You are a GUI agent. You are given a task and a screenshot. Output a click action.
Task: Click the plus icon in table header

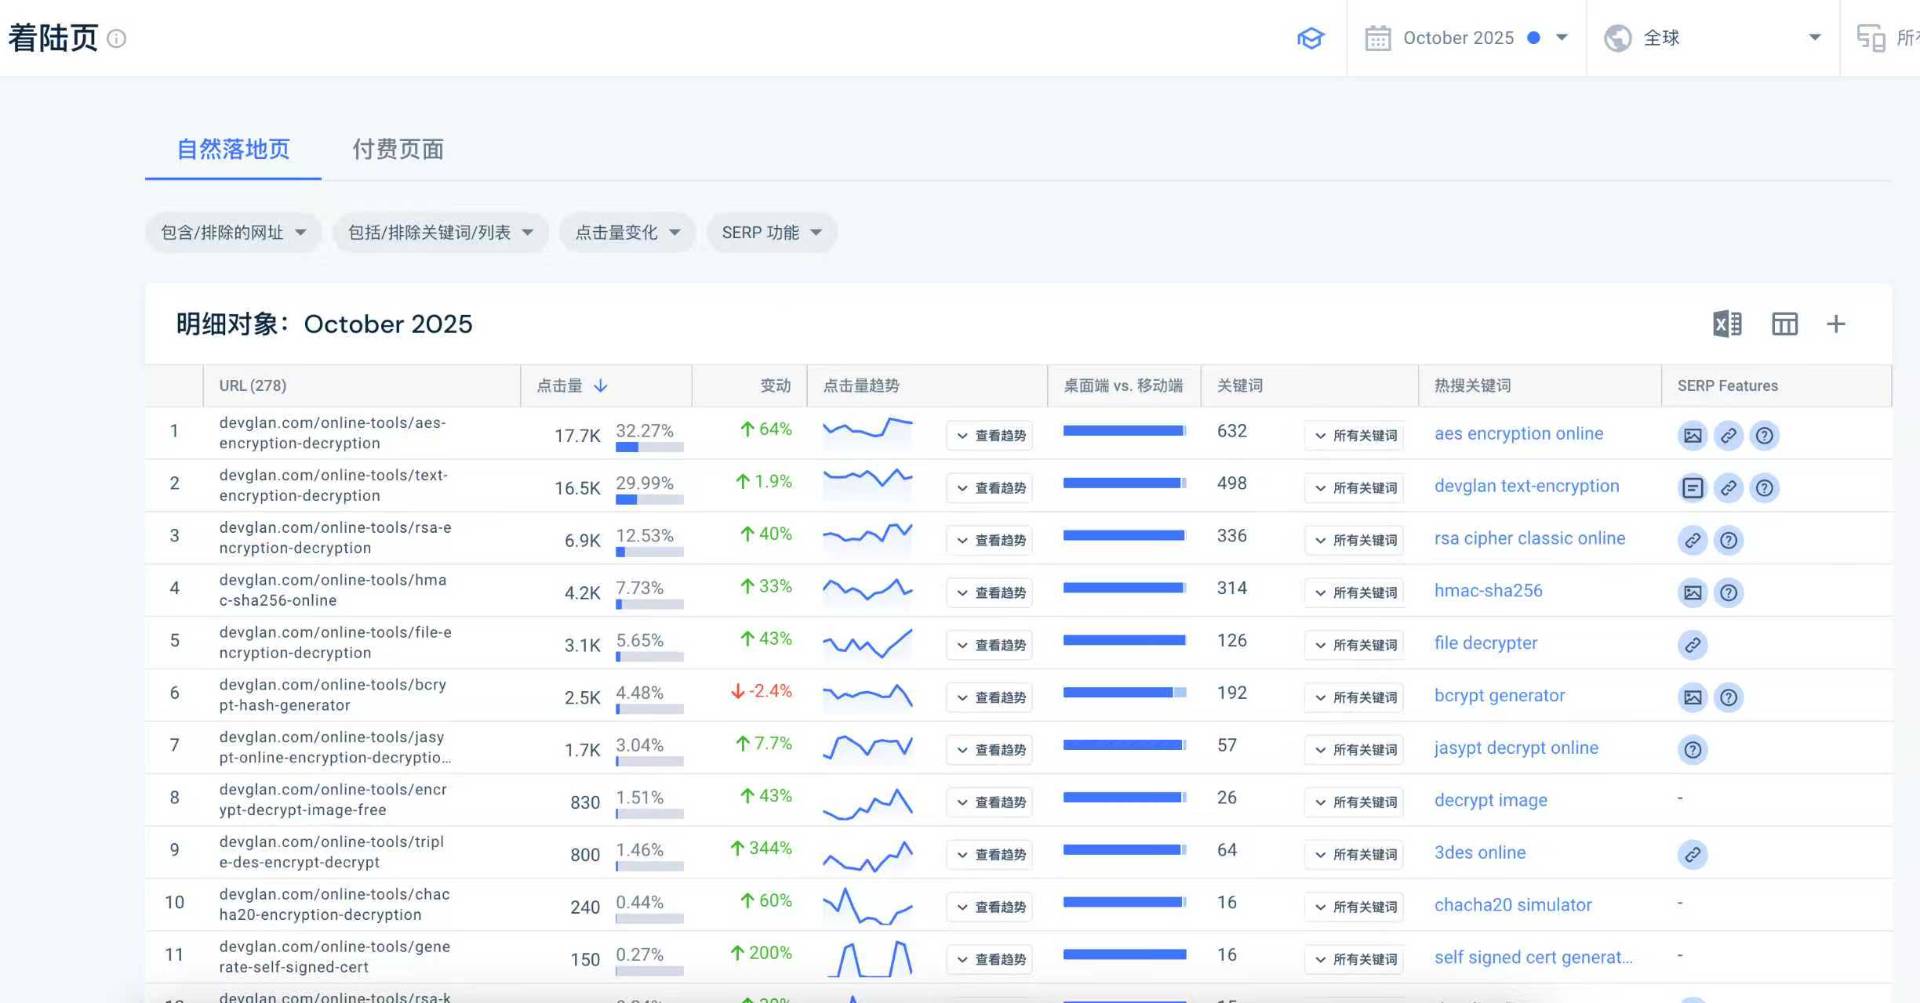[1836, 324]
